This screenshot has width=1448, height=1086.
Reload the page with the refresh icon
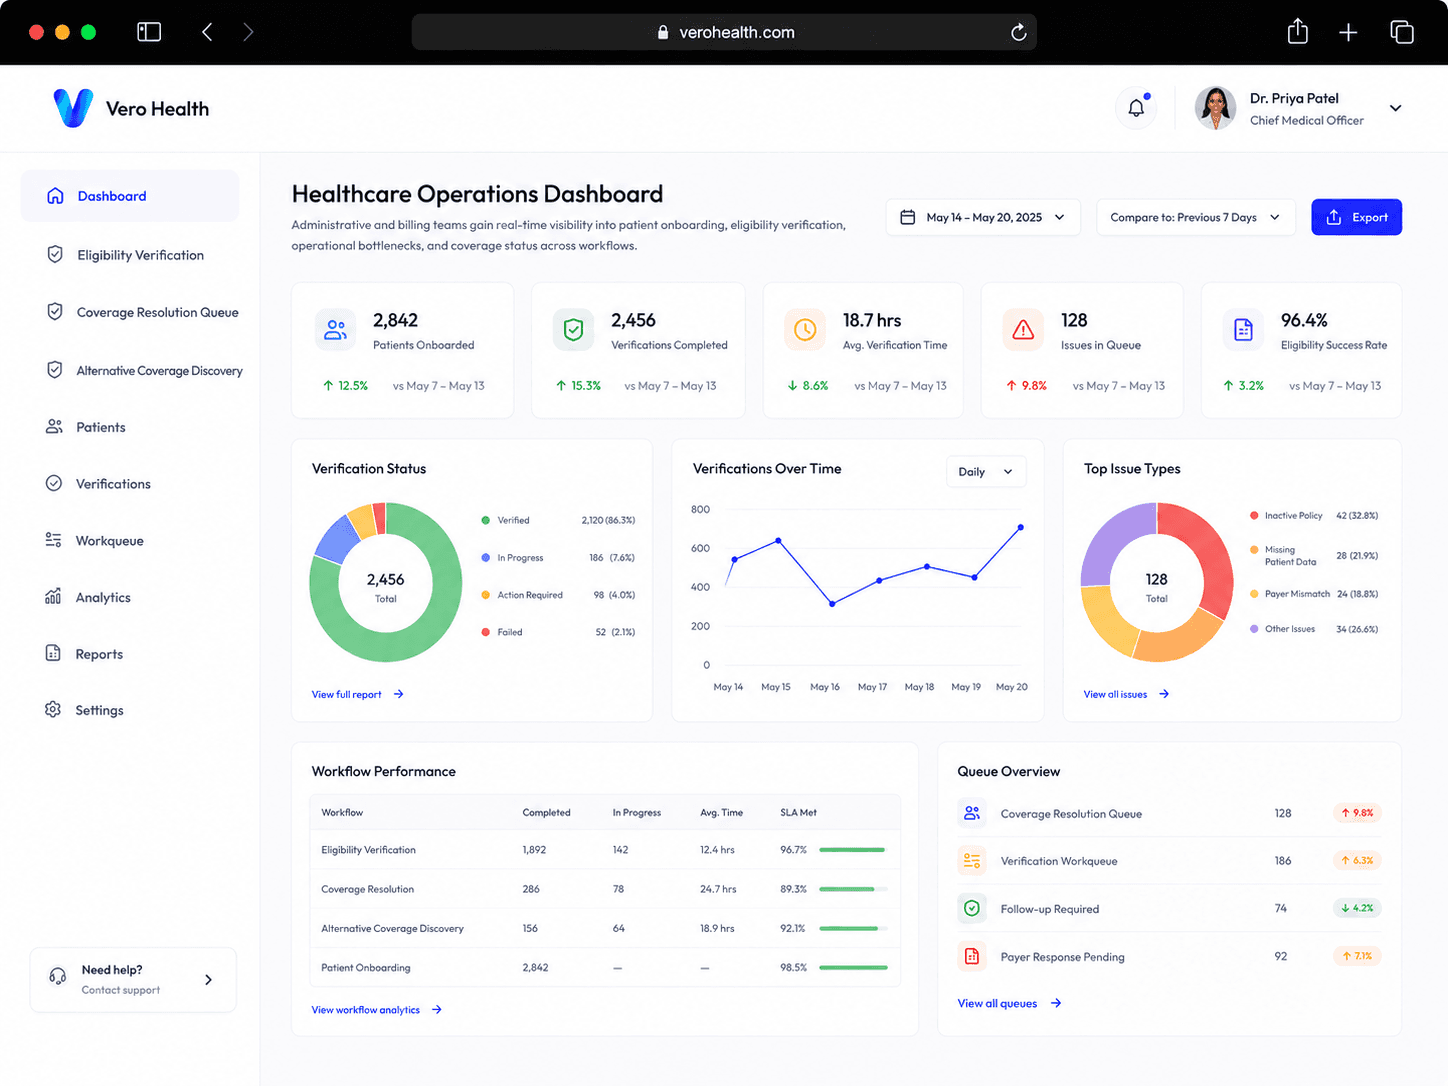(1018, 32)
